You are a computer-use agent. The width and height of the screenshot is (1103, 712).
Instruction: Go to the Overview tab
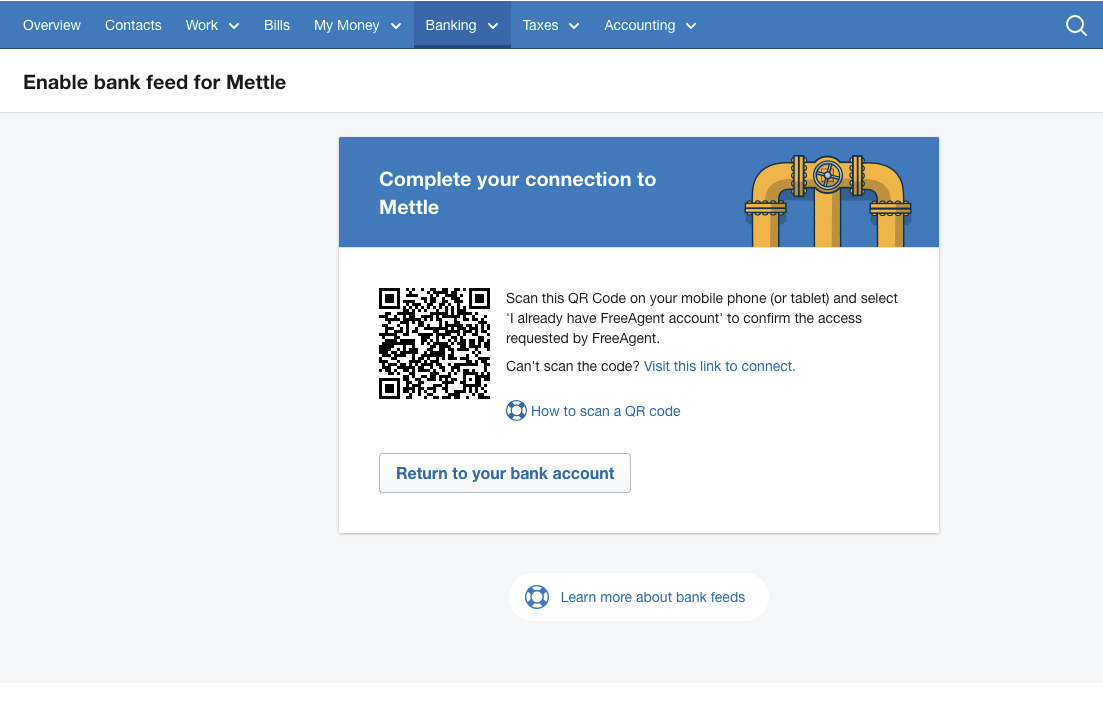click(x=51, y=25)
